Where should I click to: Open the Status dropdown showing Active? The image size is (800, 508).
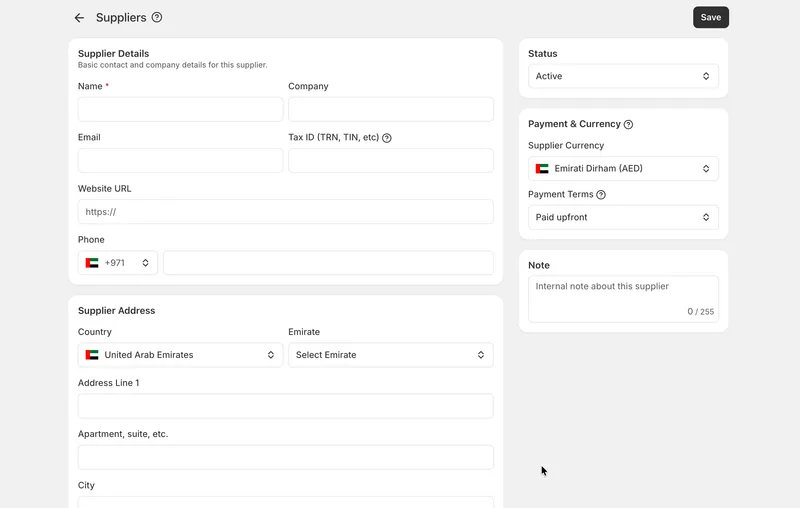[x=623, y=76]
